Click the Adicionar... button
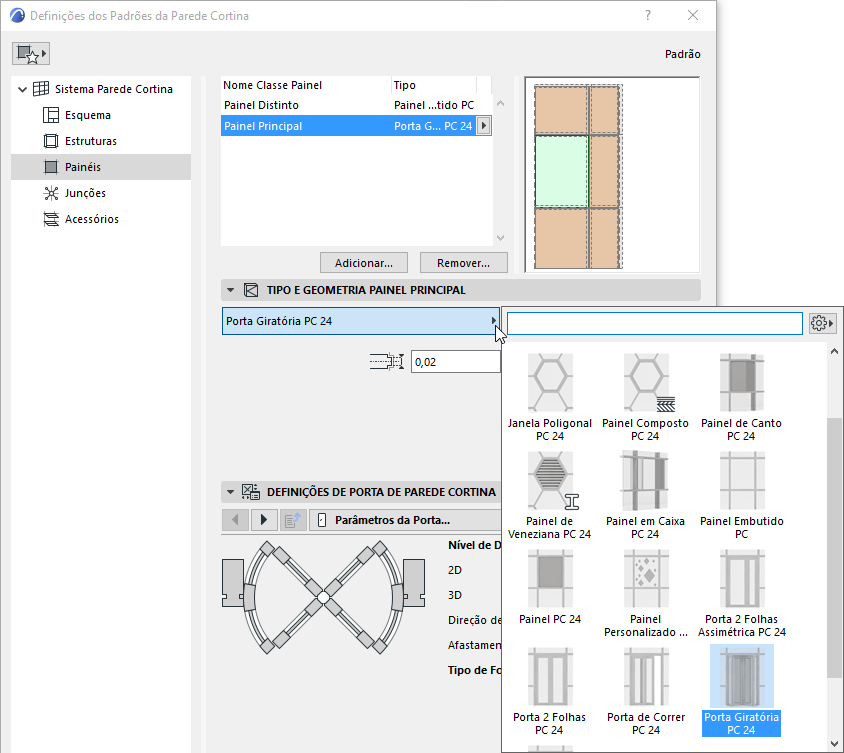 [364, 263]
